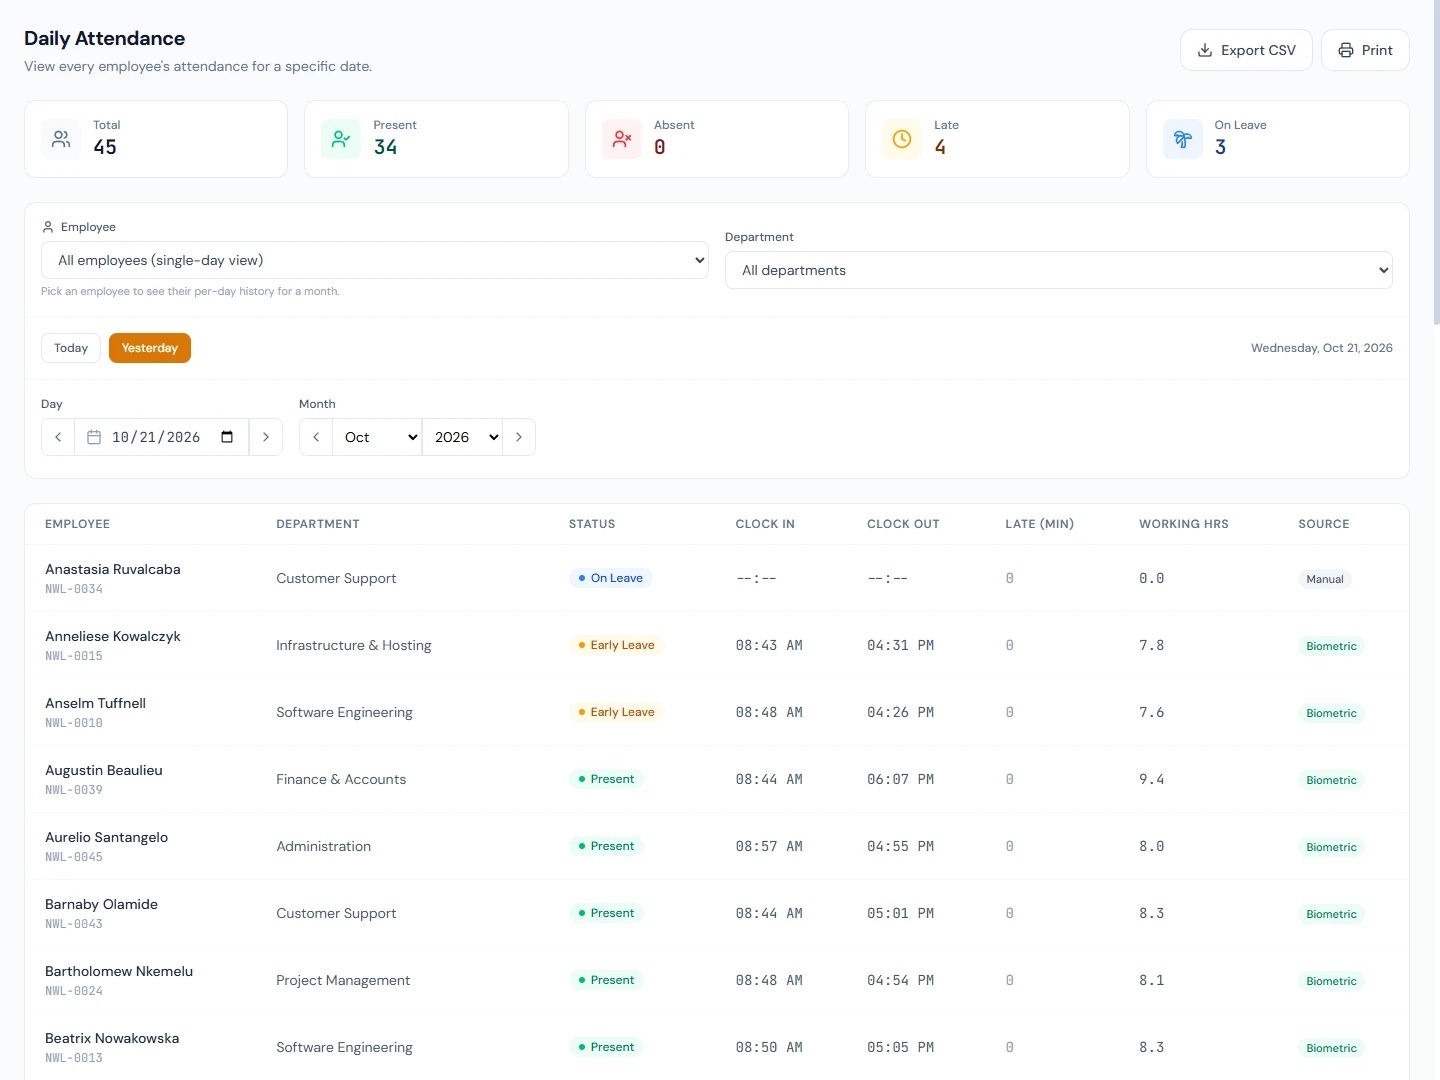1440x1080 pixels.
Task: Click clock in time 08:57 AM
Action: 769,846
